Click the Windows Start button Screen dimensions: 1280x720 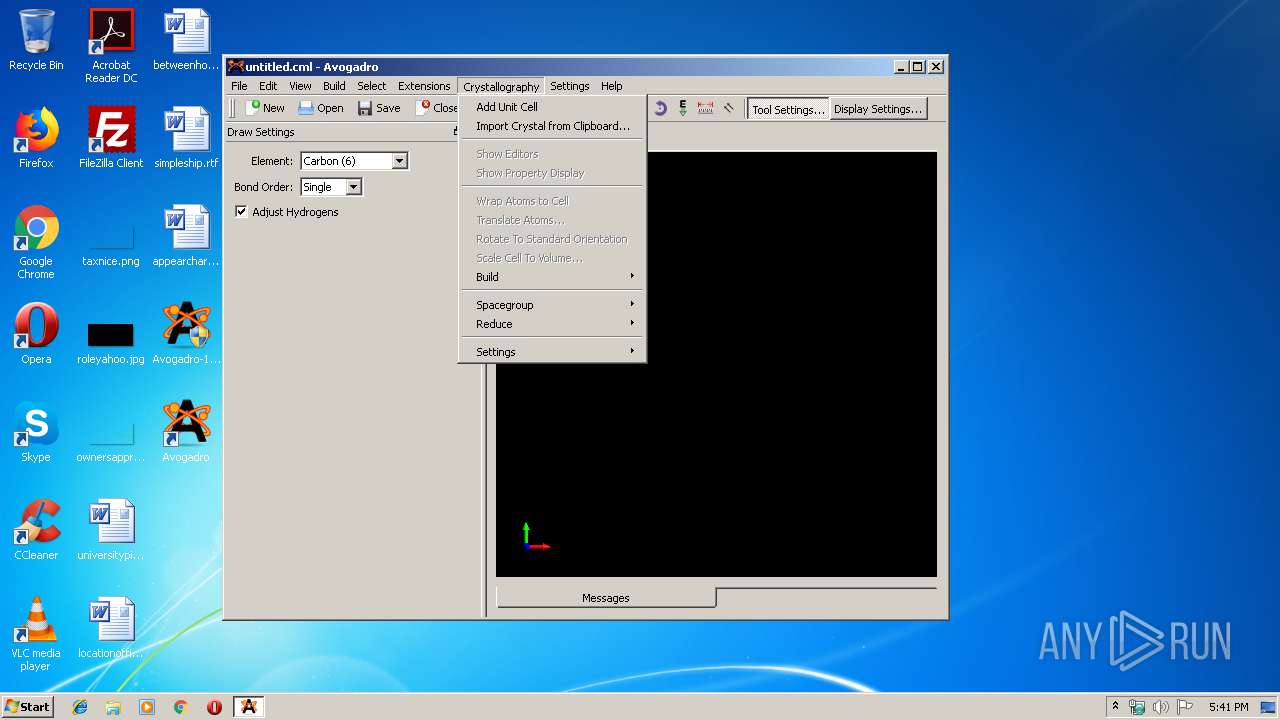28,706
